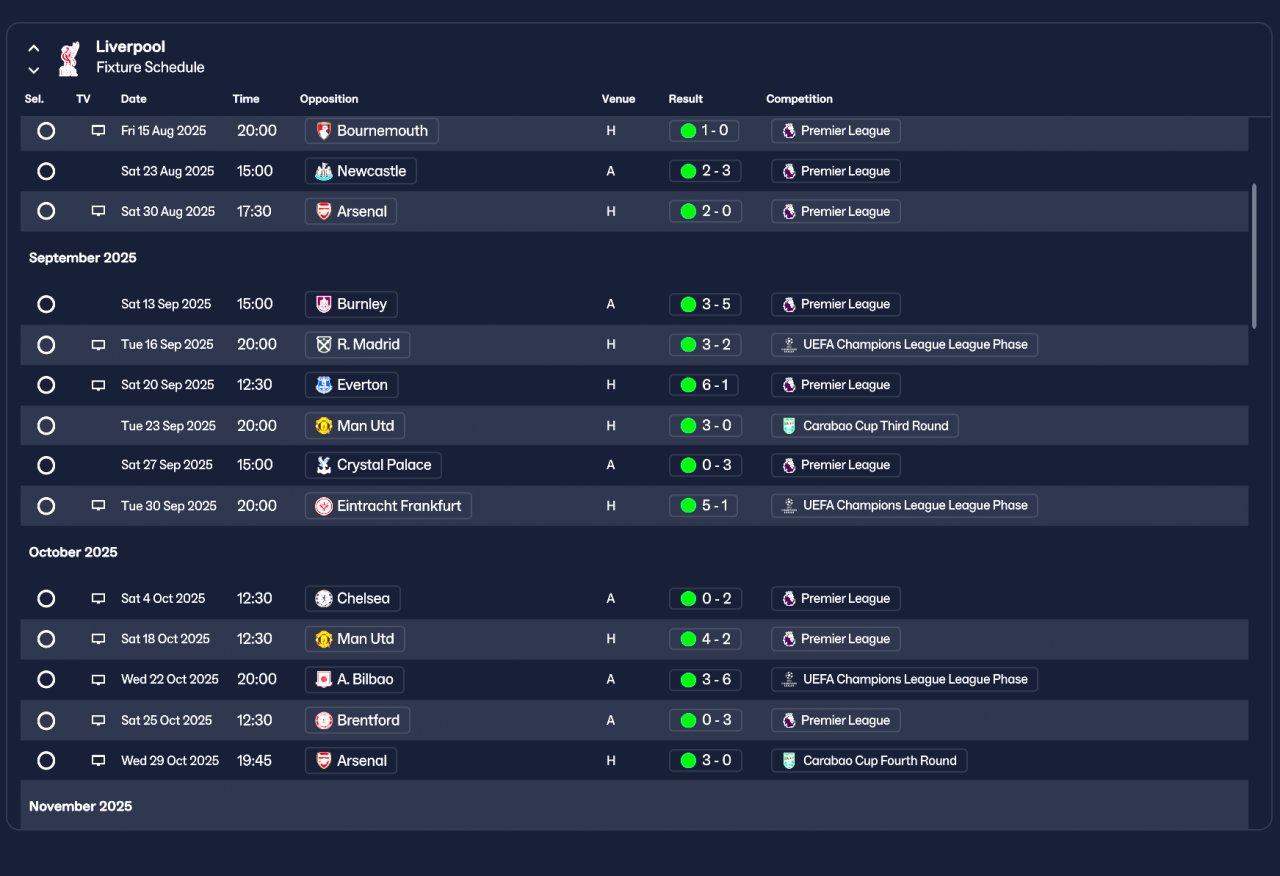This screenshot has height=876, width=1280.
Task: Select the Crystal Palace fixture radio button
Action: [x=46, y=465]
